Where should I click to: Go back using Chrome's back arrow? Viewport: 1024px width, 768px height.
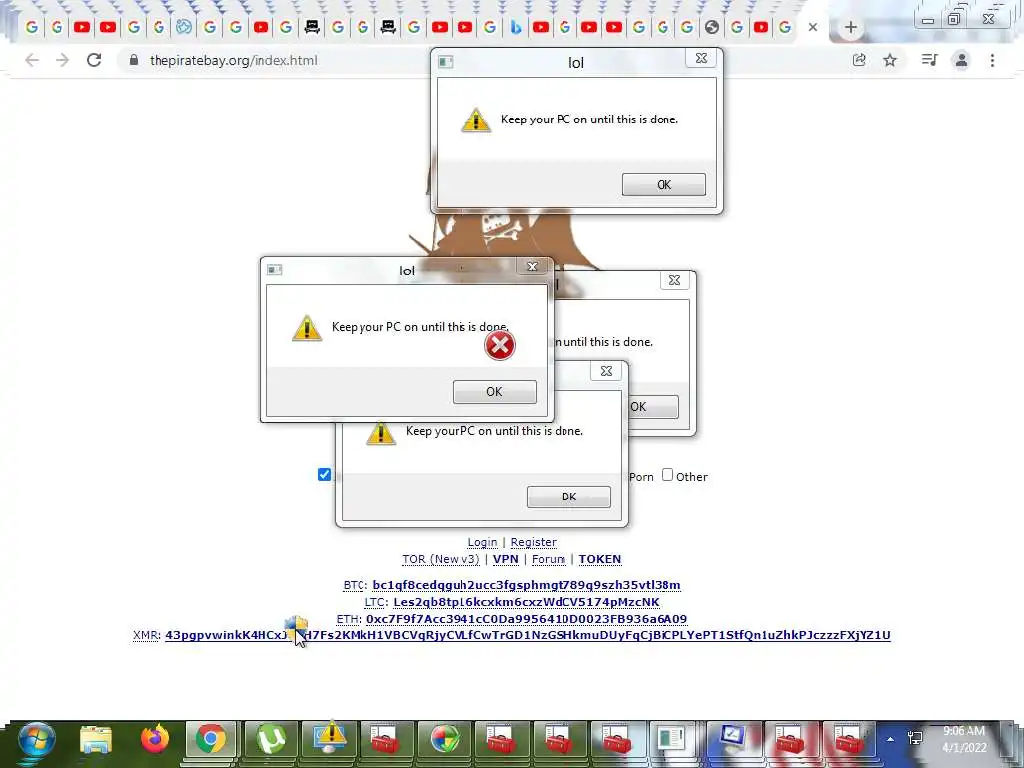pyautogui.click(x=31, y=60)
